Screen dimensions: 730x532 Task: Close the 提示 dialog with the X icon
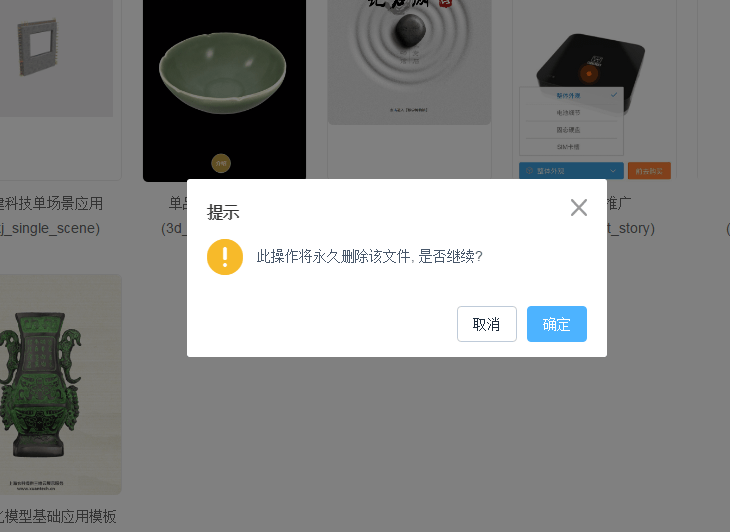(x=579, y=208)
